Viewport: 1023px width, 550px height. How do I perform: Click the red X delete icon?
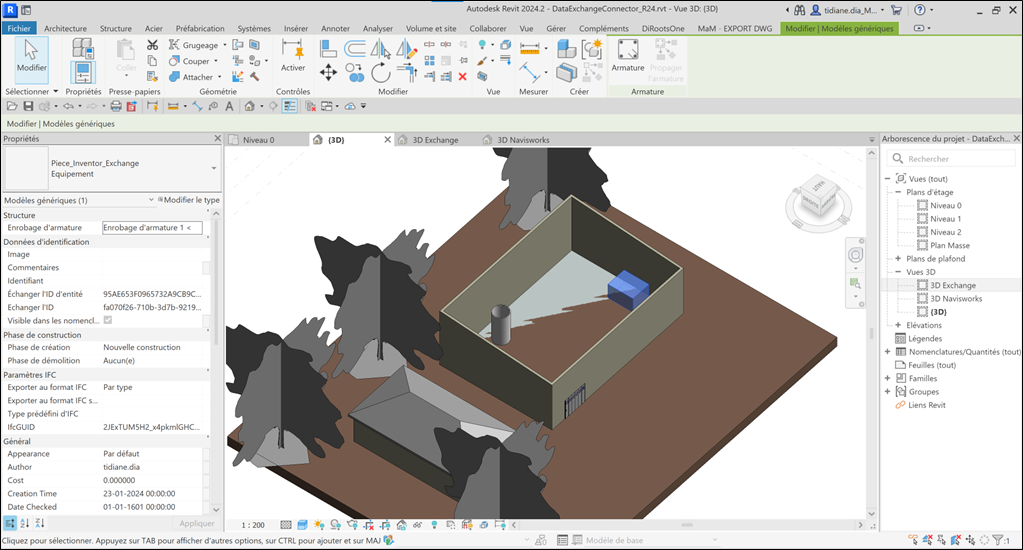pos(463,76)
